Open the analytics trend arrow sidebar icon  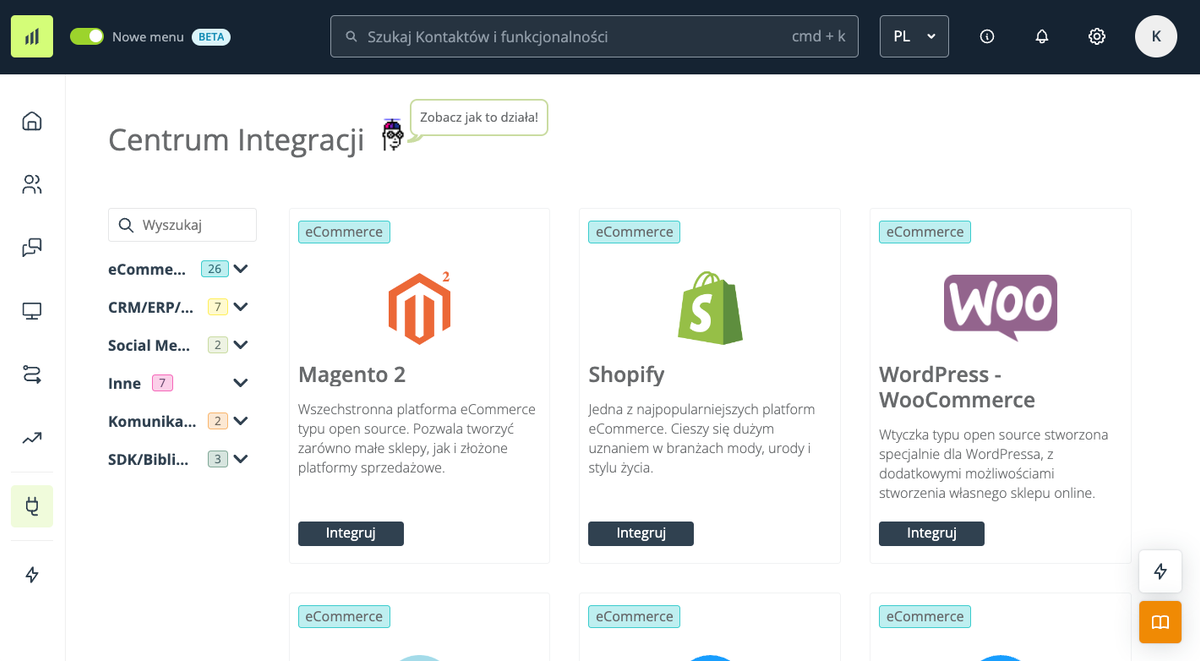[32, 437]
